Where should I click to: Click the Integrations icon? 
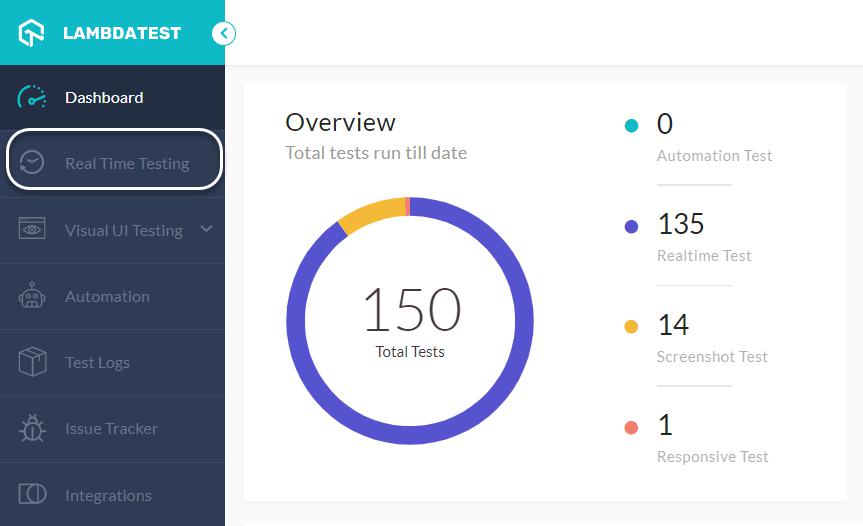tap(32, 494)
